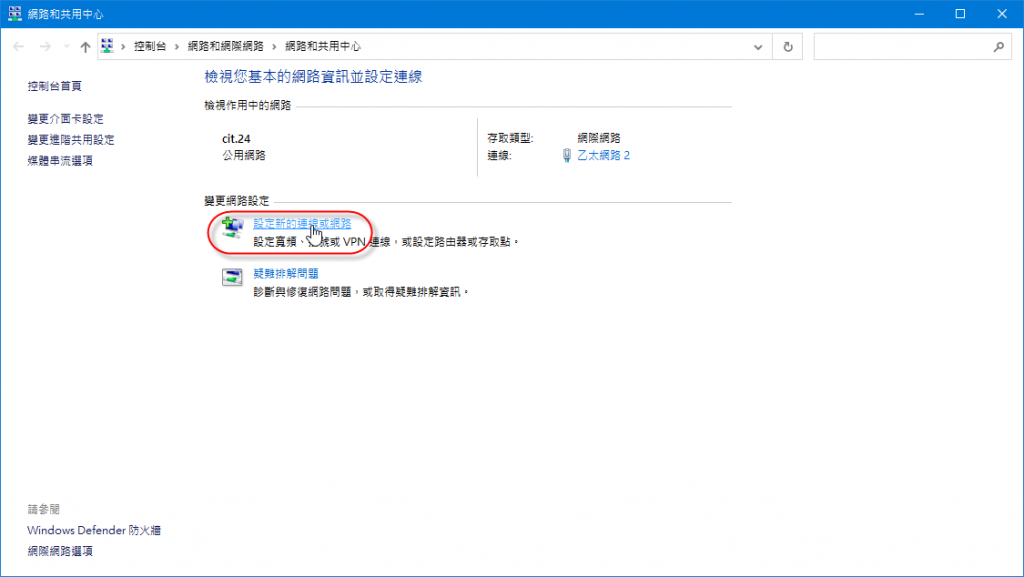This screenshot has width=1024, height=577.
Task: Refresh the address bar location
Action: click(x=789, y=47)
